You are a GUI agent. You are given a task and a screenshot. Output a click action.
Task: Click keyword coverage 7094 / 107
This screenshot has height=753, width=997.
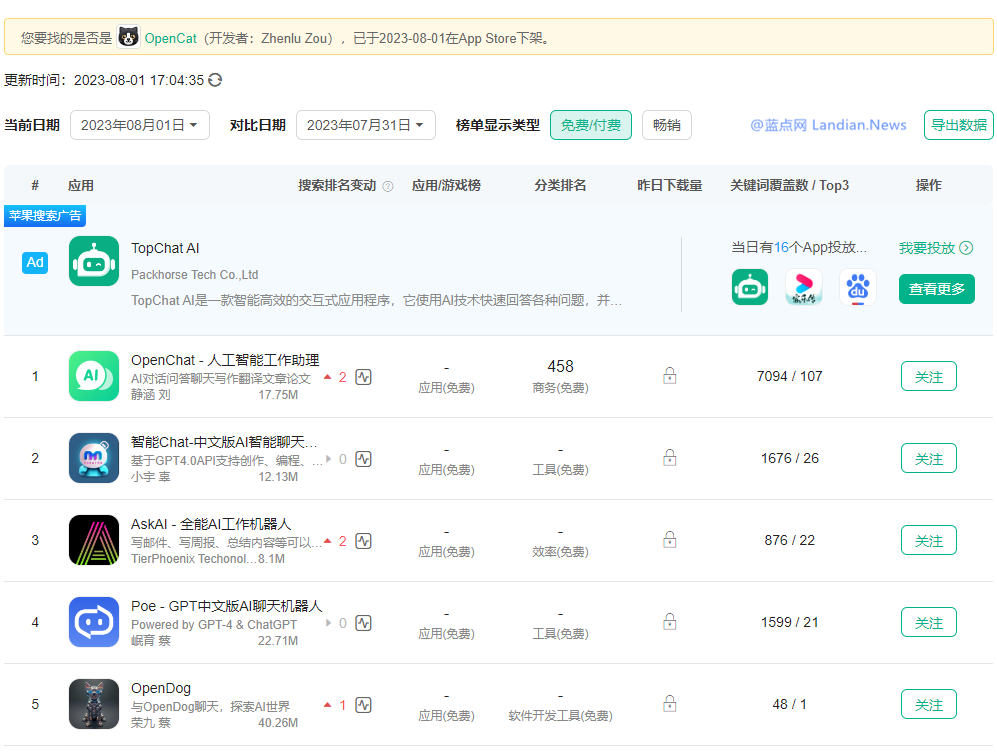(x=789, y=376)
